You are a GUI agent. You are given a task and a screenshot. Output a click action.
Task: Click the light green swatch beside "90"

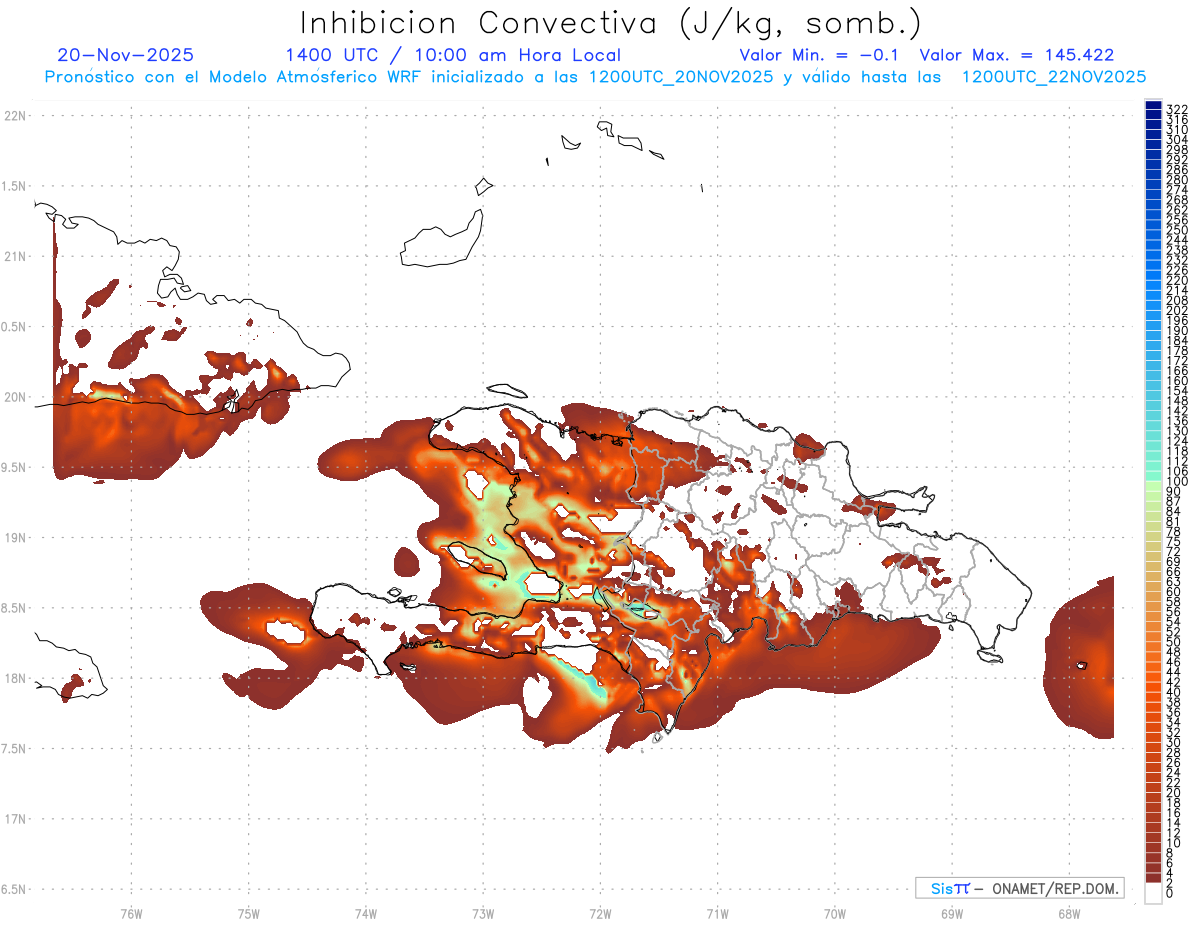(1153, 487)
